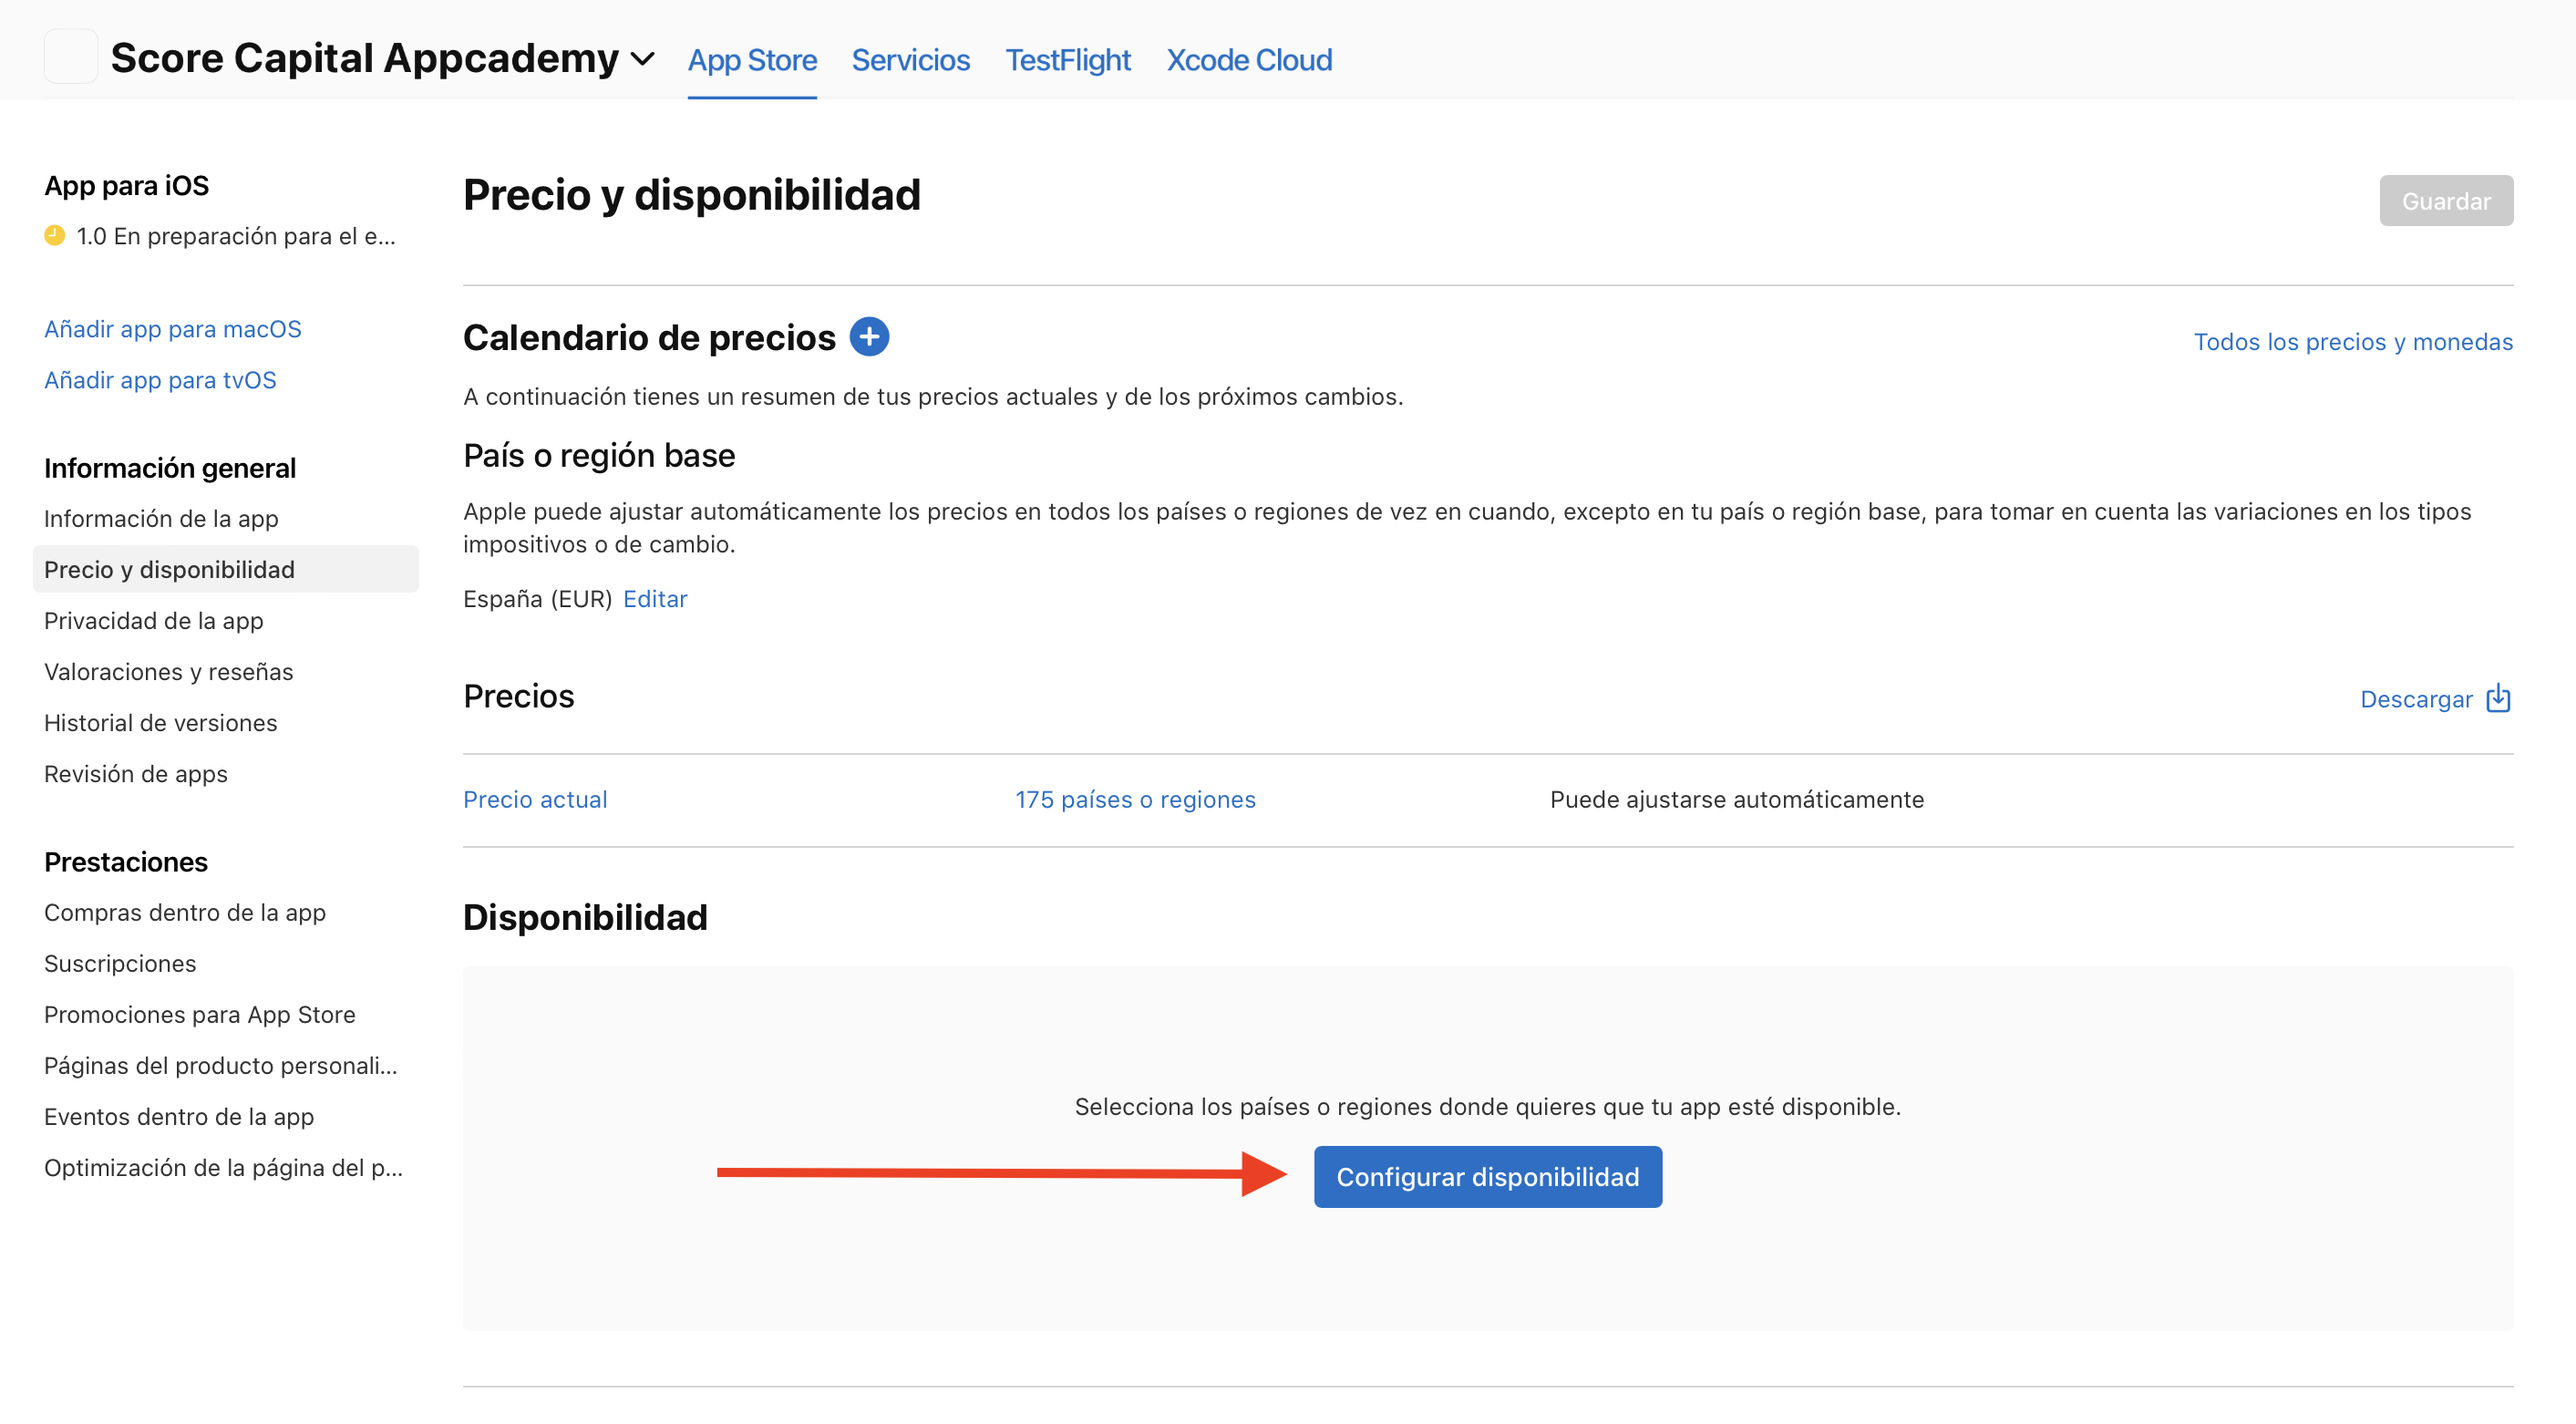Click the yellow status icon for version 1.0
The width and height of the screenshot is (2576, 1424).
55,236
